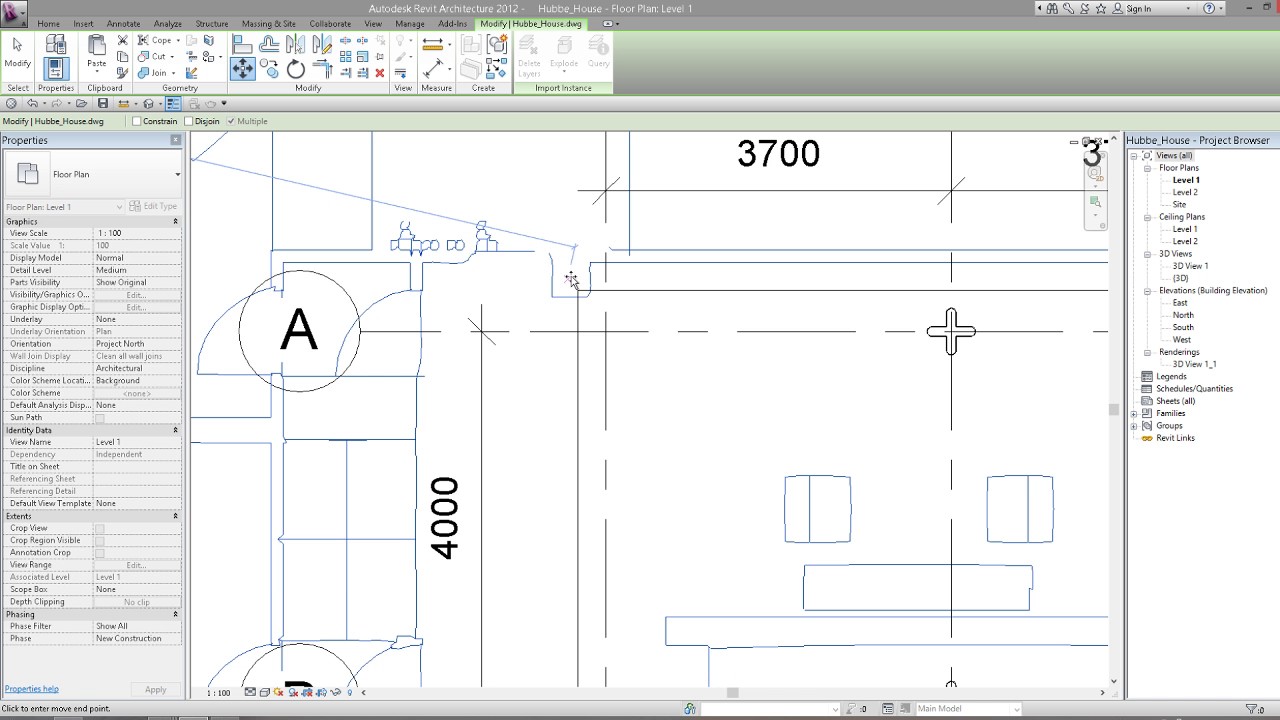Collapse the Graphics properties section
1280x720 pixels.
pos(175,221)
